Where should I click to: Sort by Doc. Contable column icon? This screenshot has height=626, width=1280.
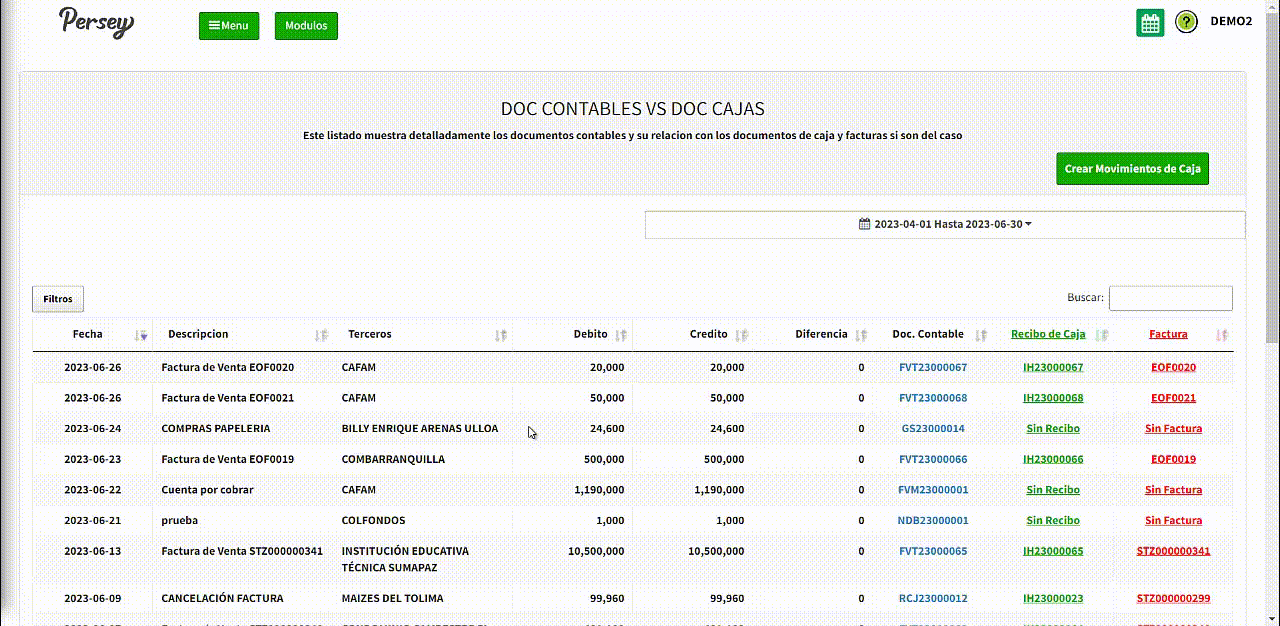981,335
